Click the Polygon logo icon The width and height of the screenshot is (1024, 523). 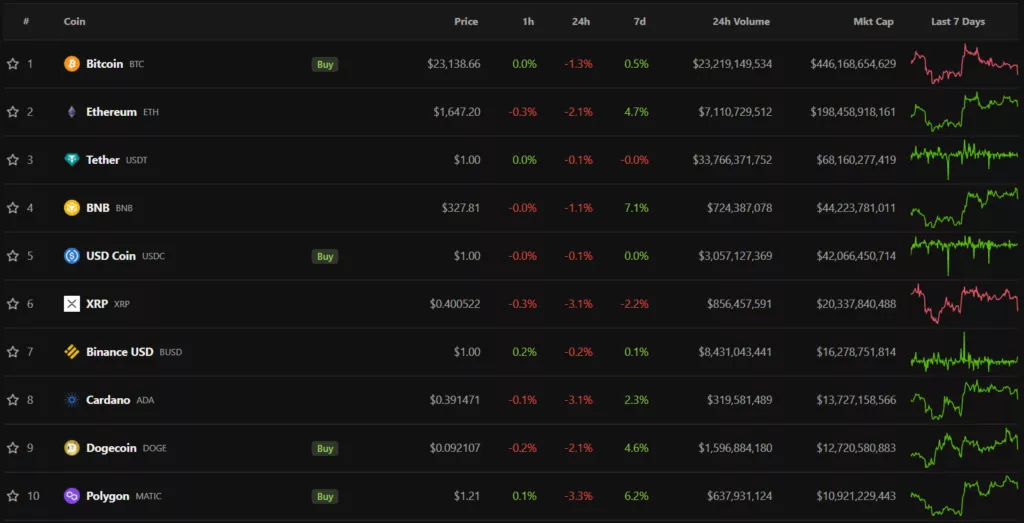[x=72, y=496]
